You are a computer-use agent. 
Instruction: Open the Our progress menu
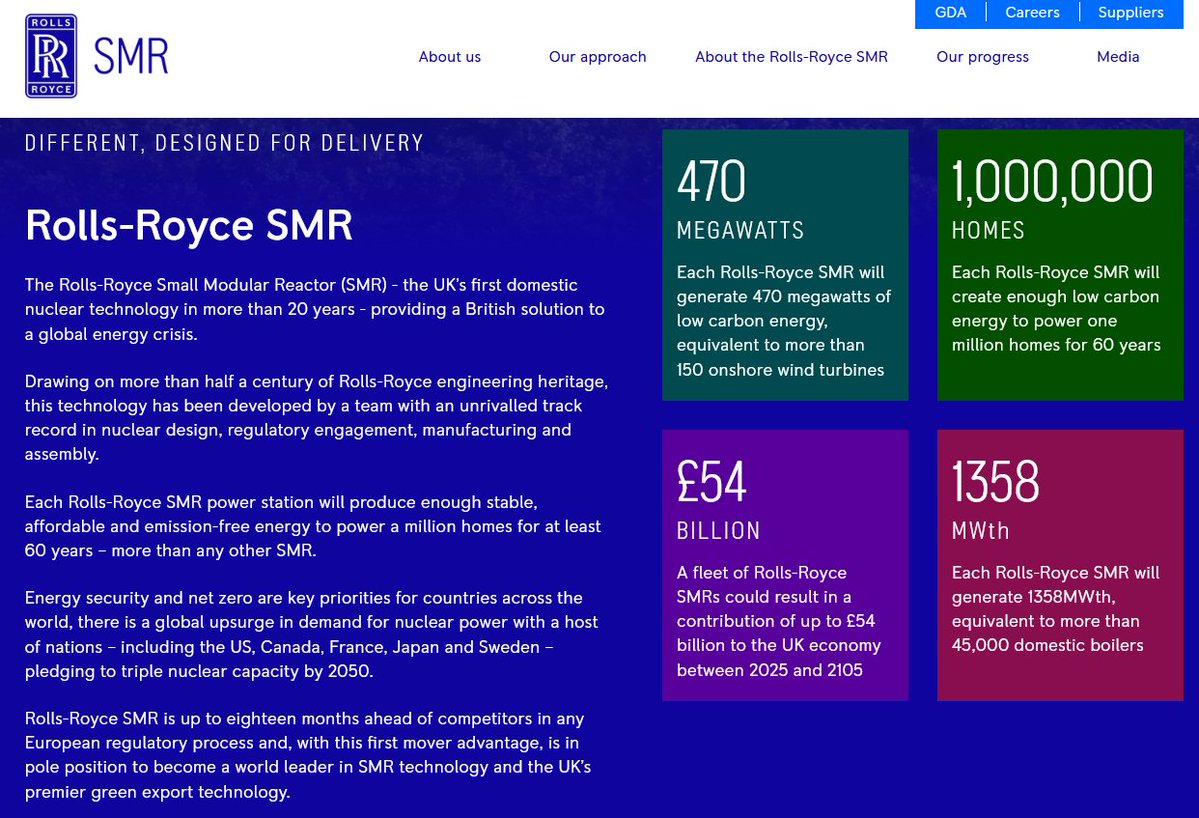pos(983,57)
